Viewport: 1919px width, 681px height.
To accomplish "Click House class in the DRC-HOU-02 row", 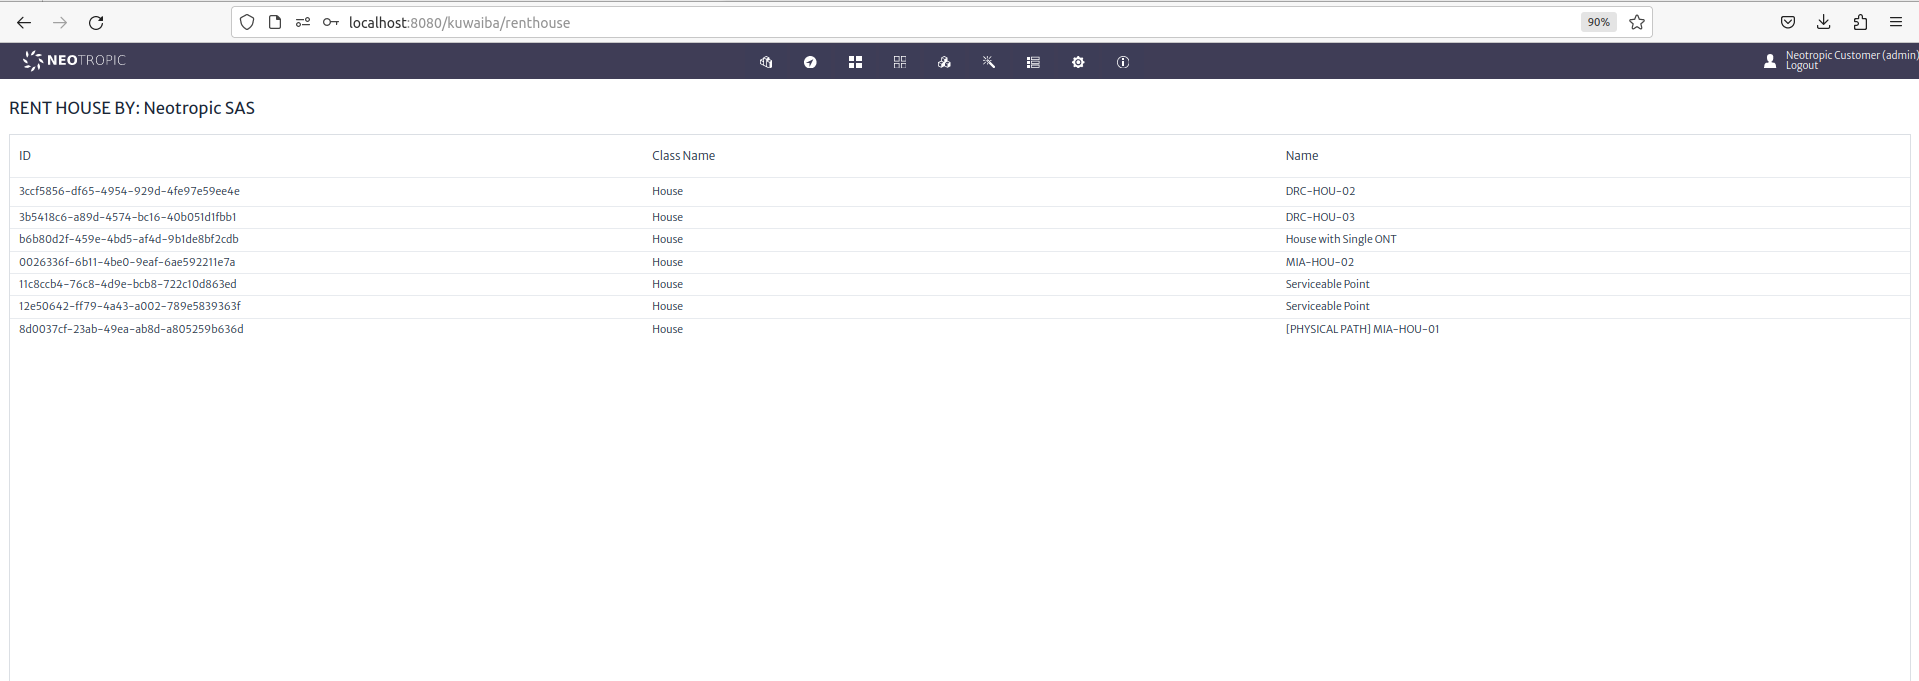I will click(667, 191).
